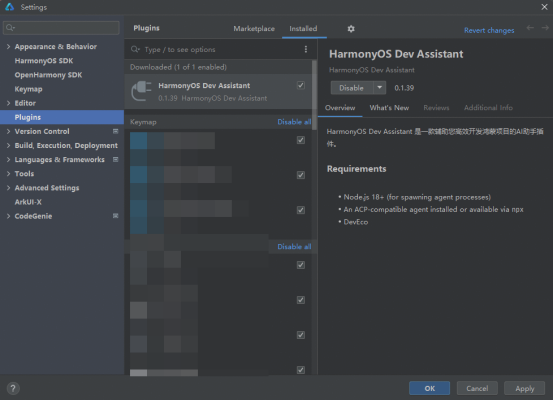Image resolution: width=553 pixels, height=401 pixels.
Task: Expand Languages & Frameworks node
Action: point(8,159)
